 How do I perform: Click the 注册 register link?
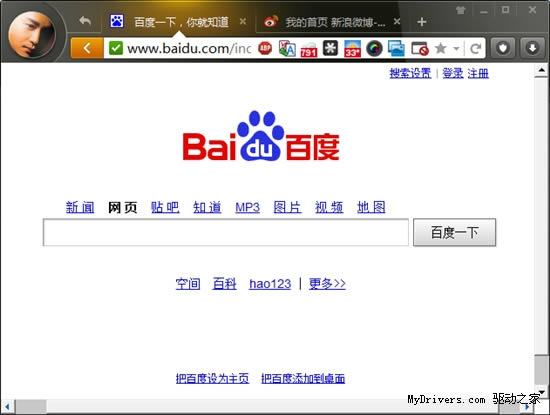tap(478, 73)
